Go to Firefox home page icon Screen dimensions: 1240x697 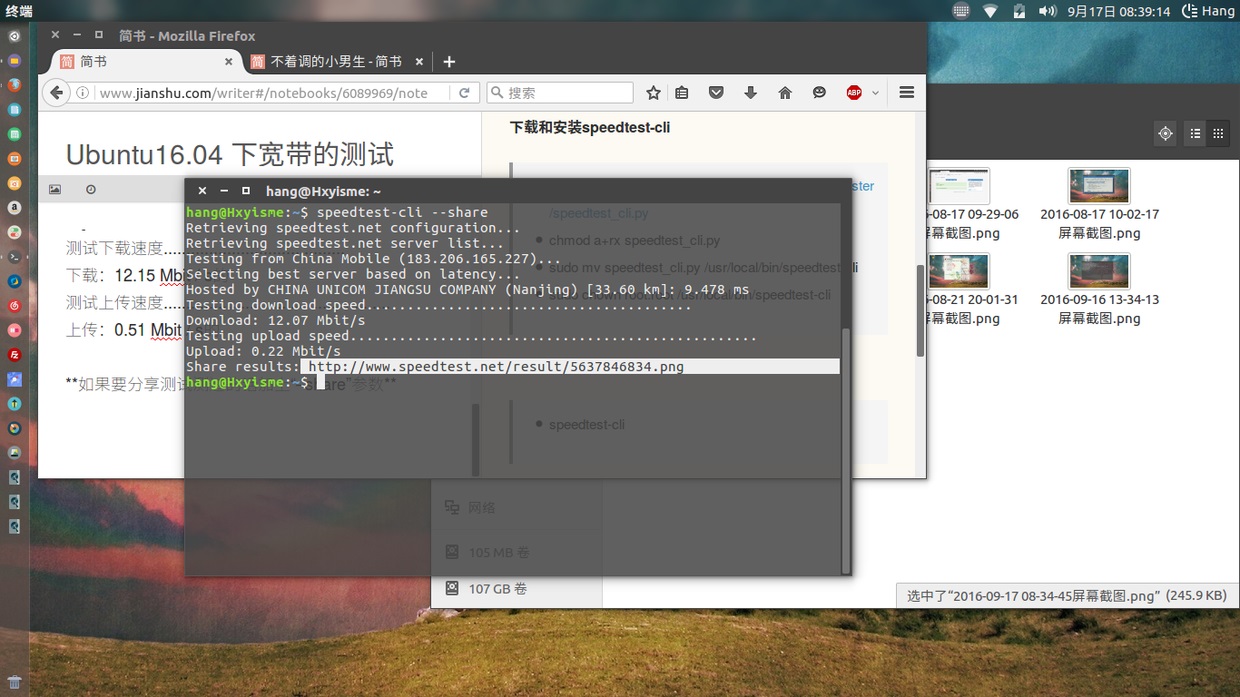pos(785,93)
